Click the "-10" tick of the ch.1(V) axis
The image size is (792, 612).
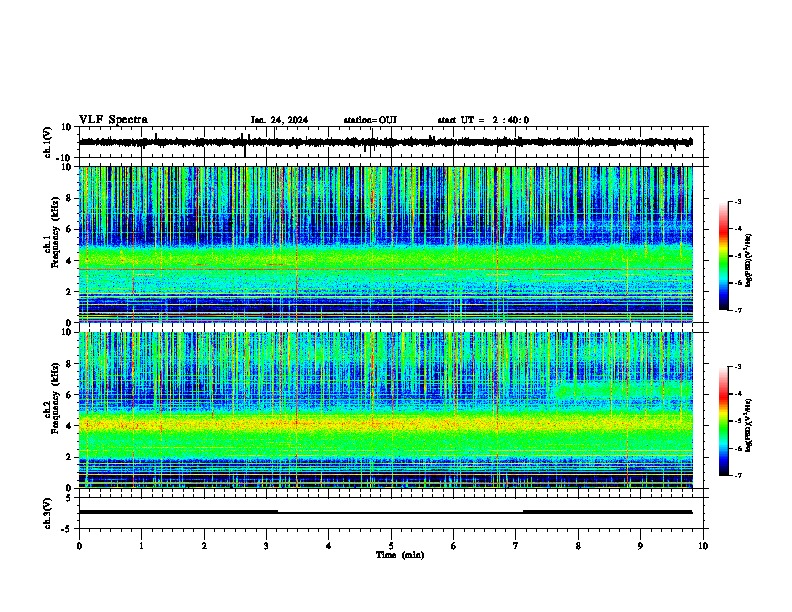[64, 158]
